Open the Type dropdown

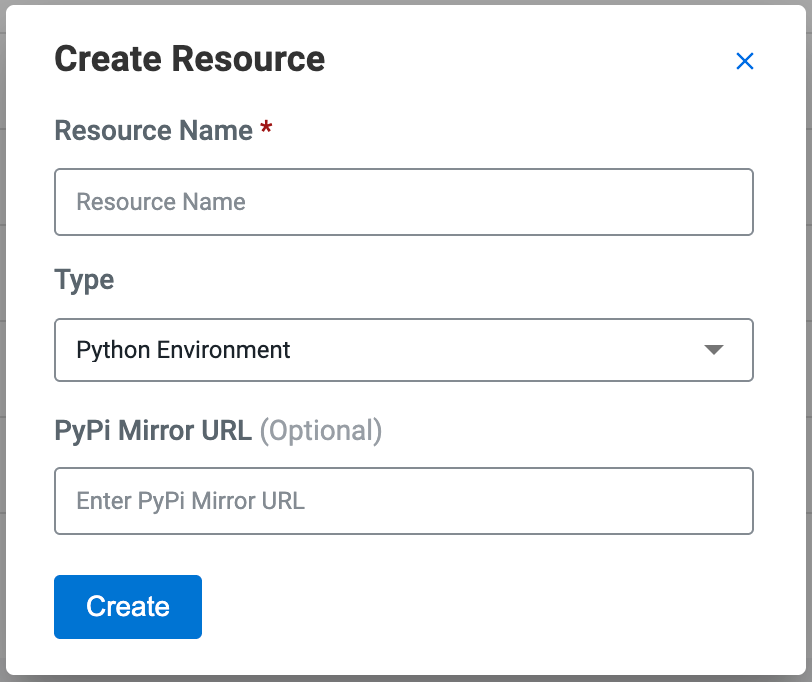(403, 350)
